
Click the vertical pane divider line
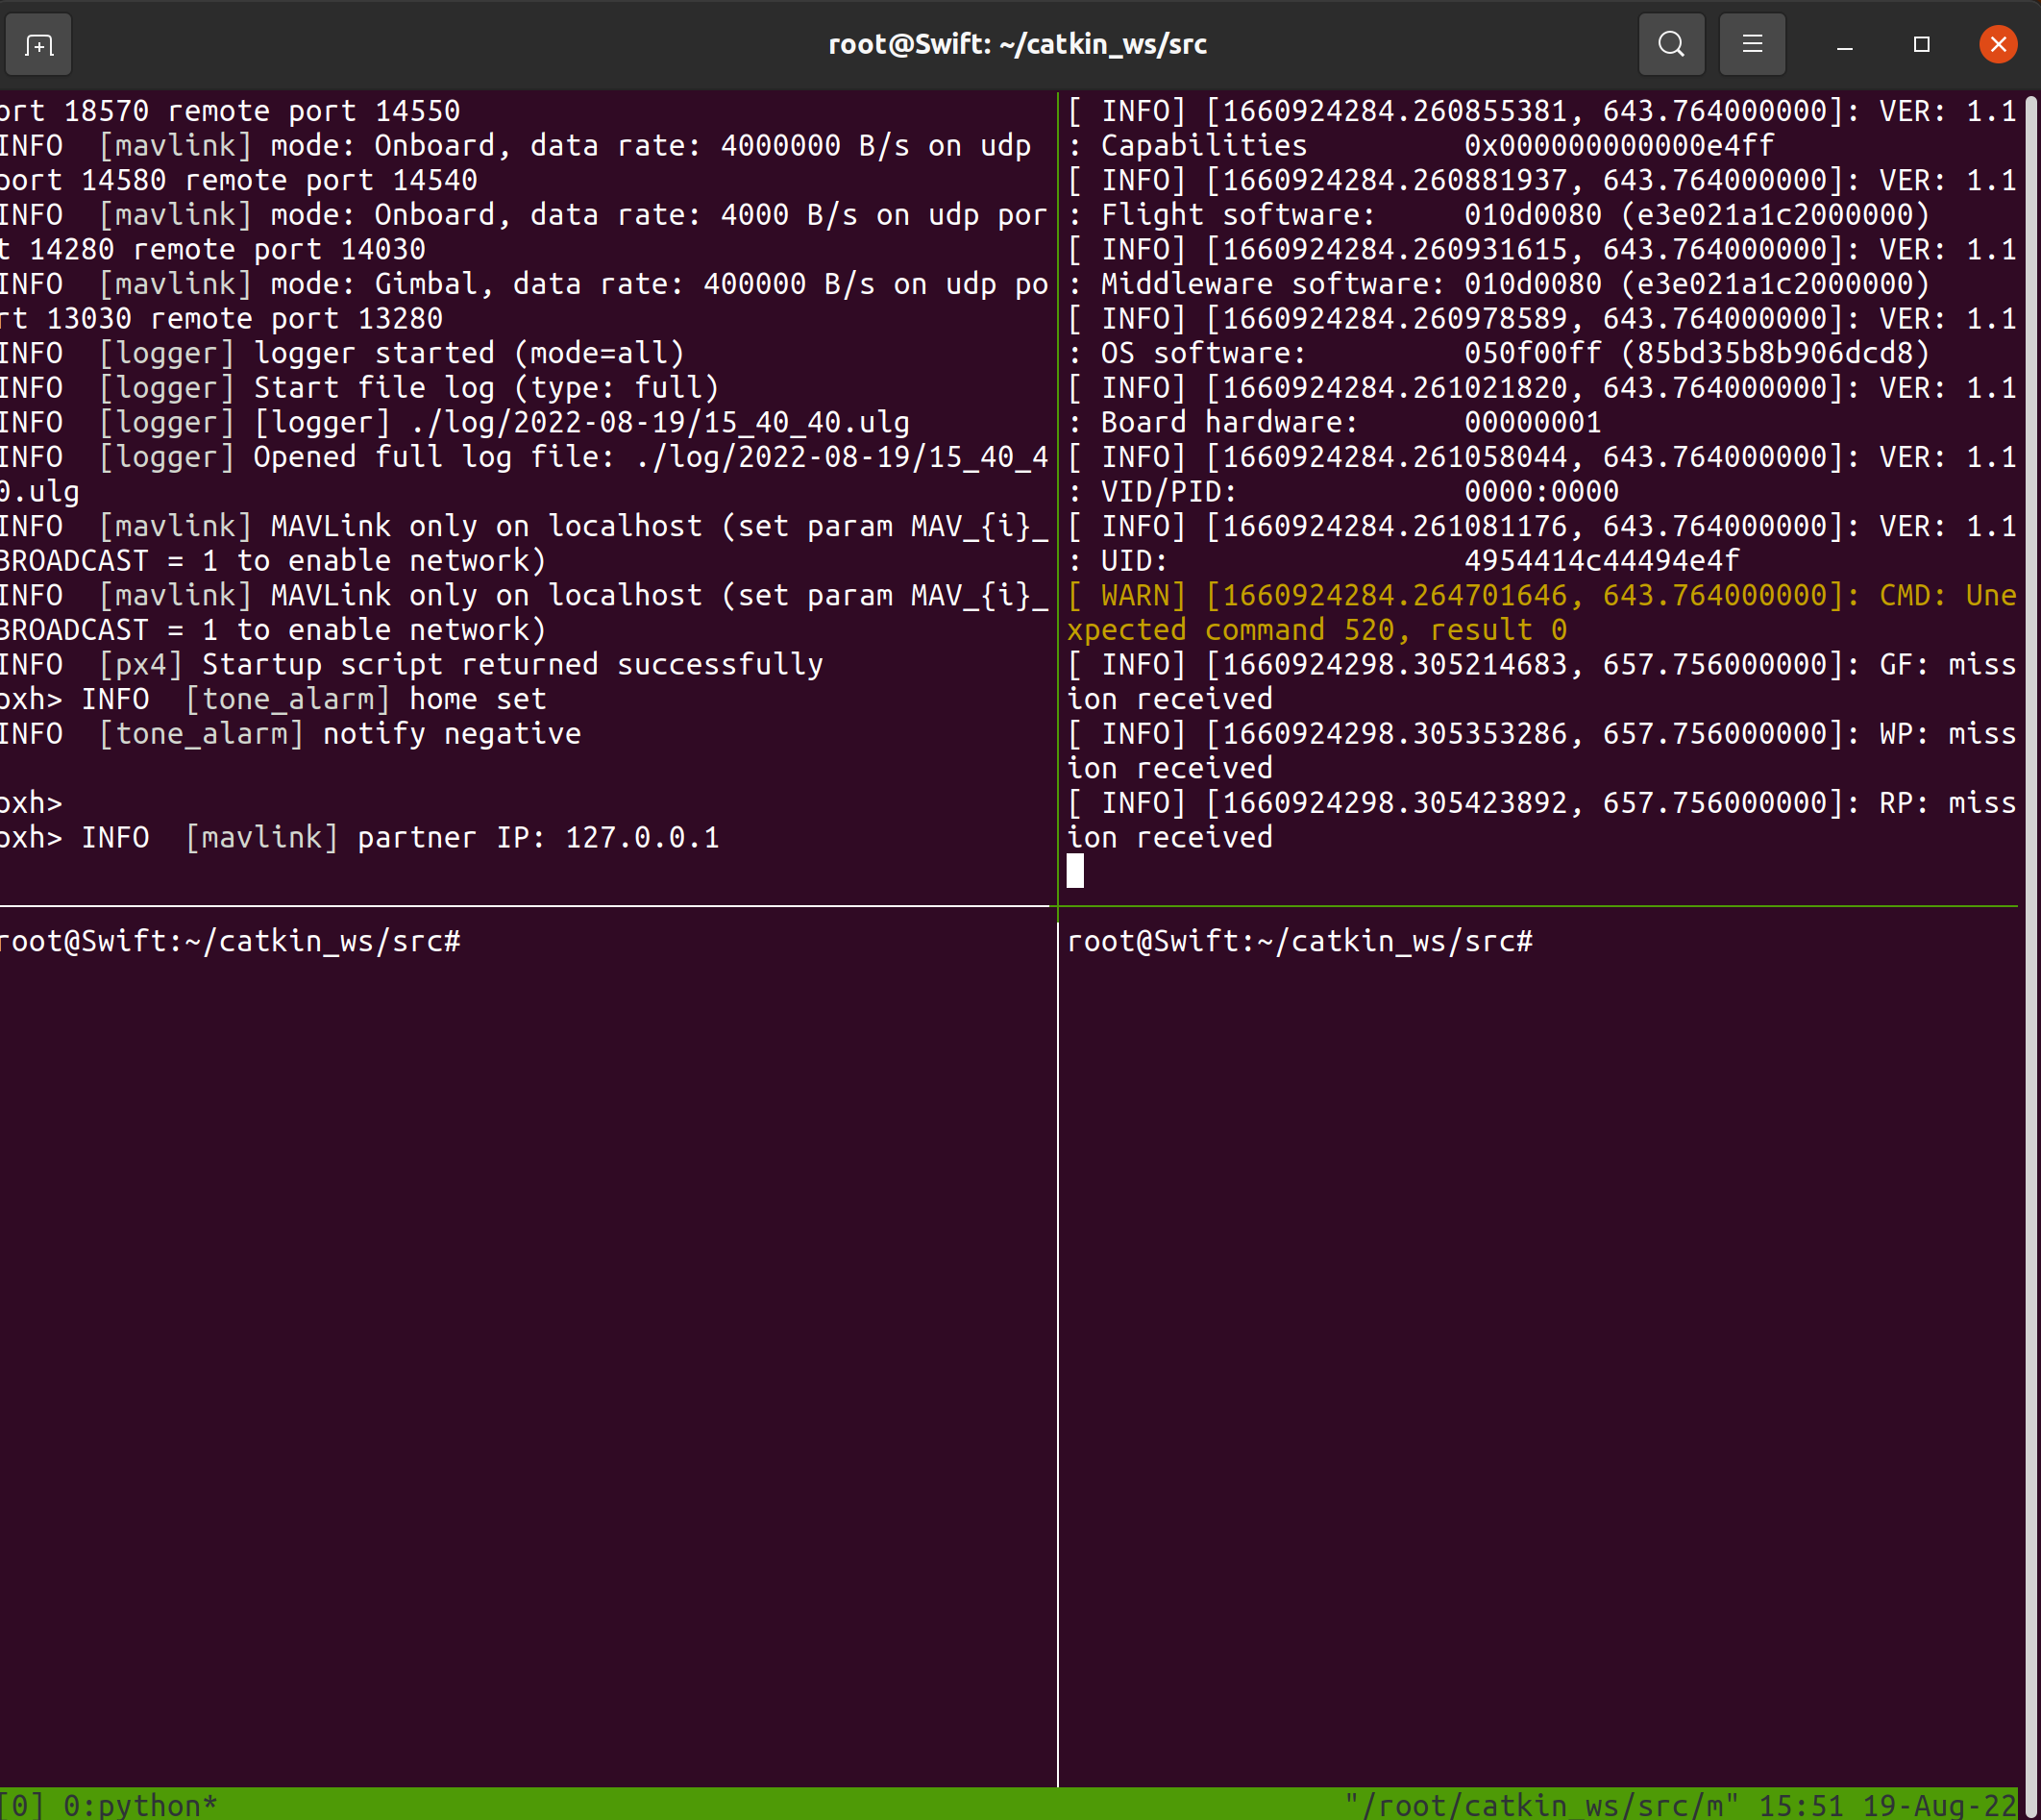[x=1058, y=1300]
